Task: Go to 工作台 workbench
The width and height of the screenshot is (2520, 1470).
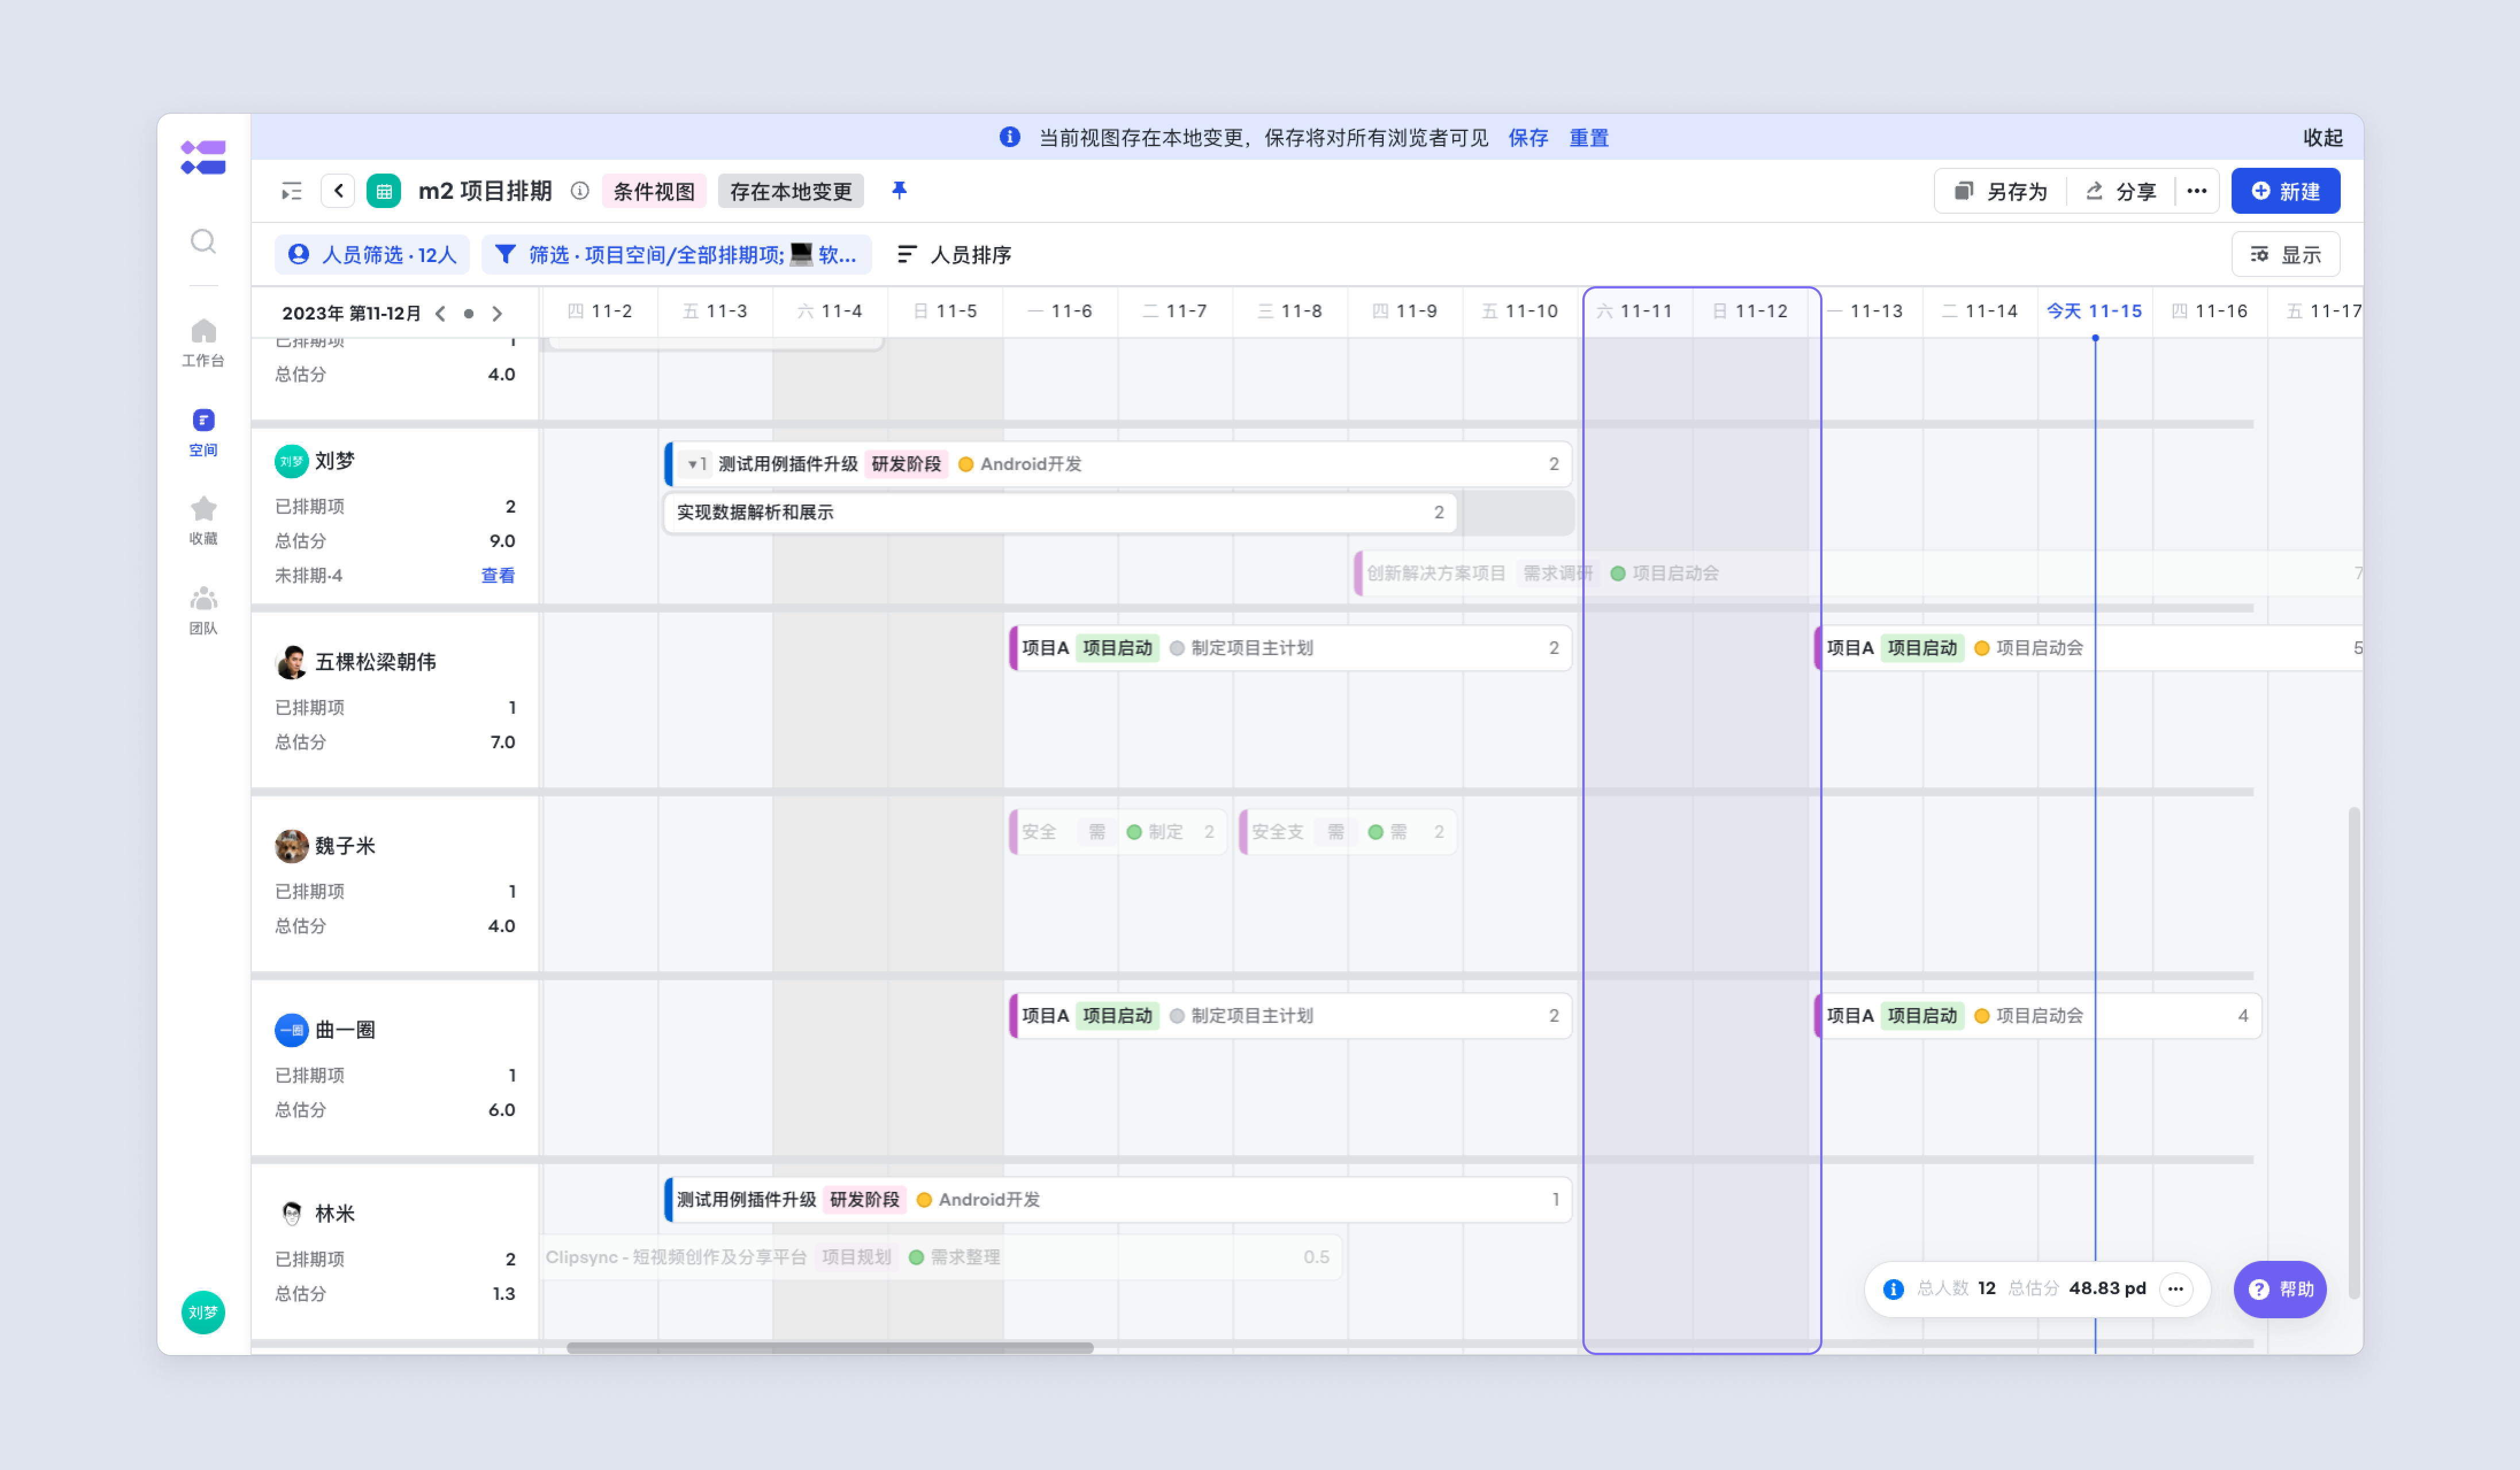Action: (203, 342)
